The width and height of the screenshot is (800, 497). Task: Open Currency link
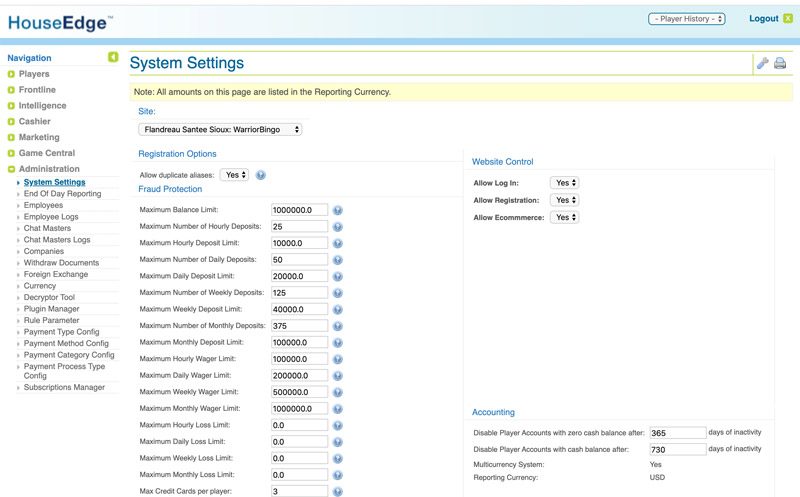pos(40,286)
